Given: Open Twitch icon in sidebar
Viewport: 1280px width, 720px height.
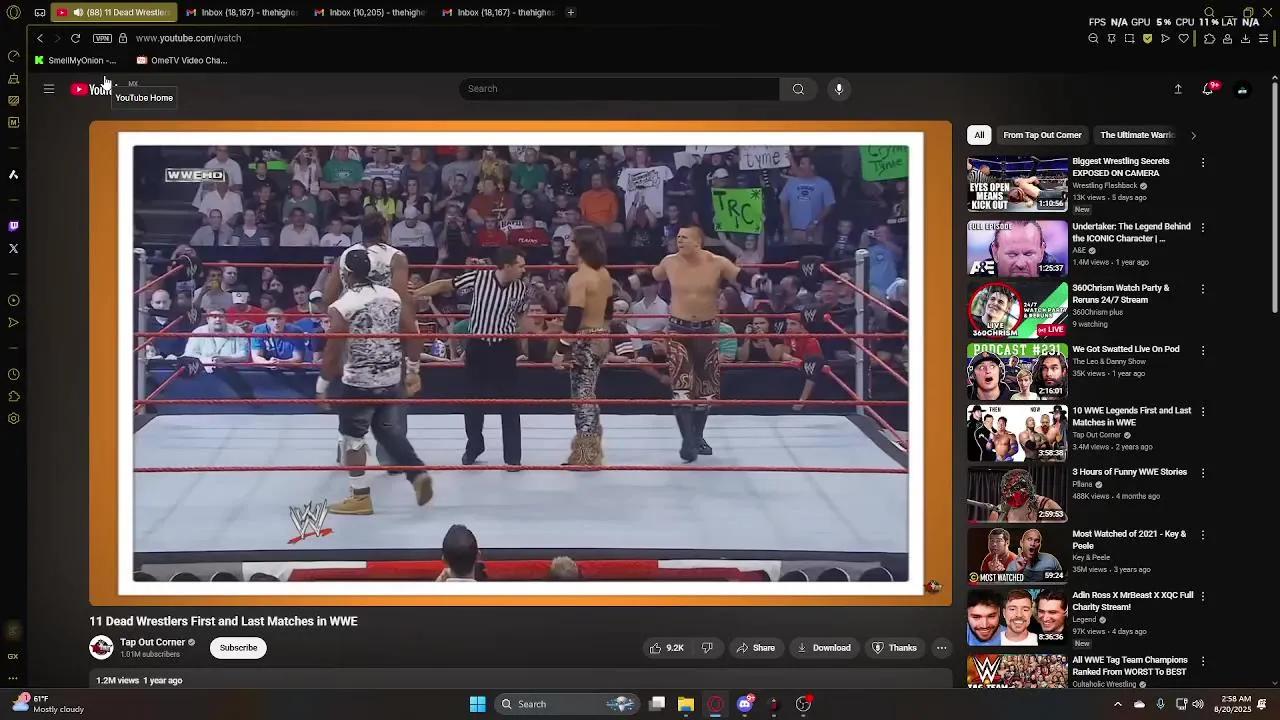Looking at the screenshot, I should tap(13, 226).
